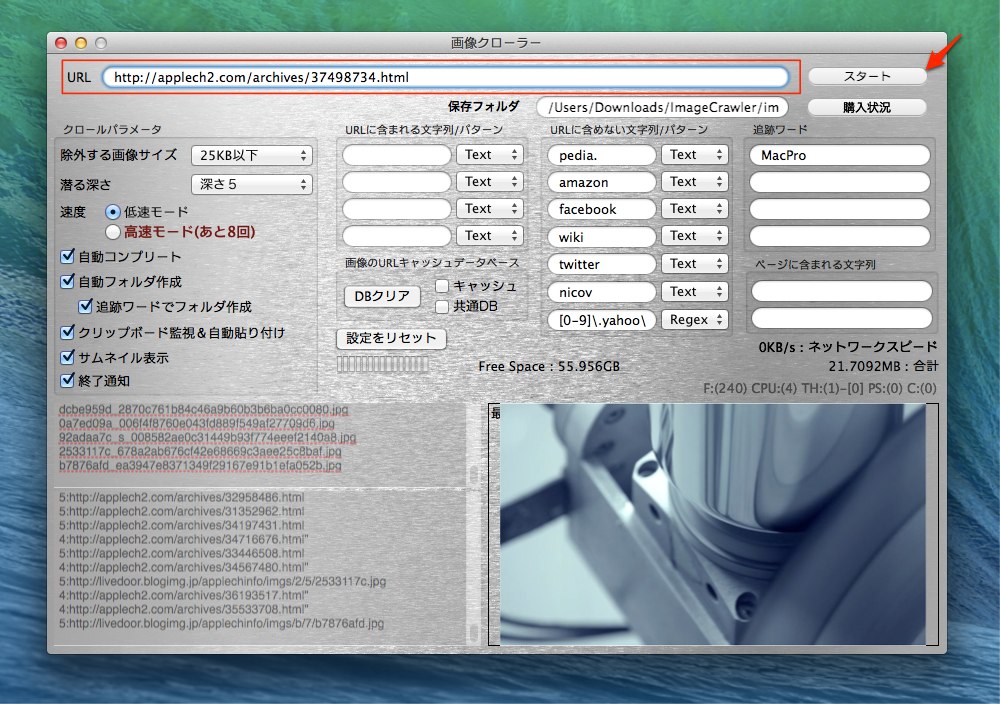Select 92adaa7c_s_008582ae0c31449b93f774eeef2140a8.jpg entry
The width and height of the screenshot is (1000, 704).
(x=207, y=437)
